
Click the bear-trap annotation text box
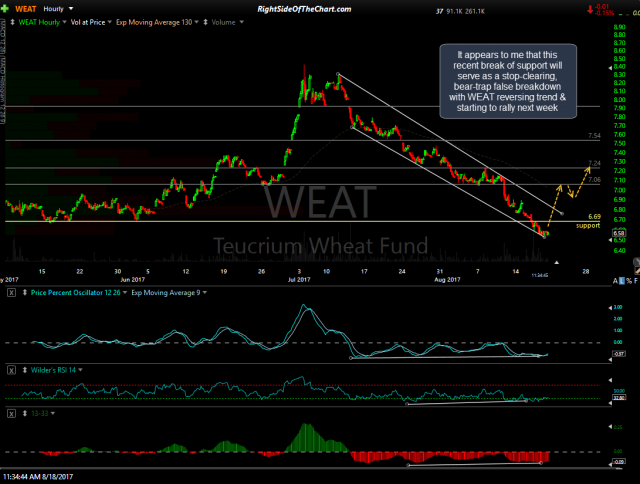[508, 81]
